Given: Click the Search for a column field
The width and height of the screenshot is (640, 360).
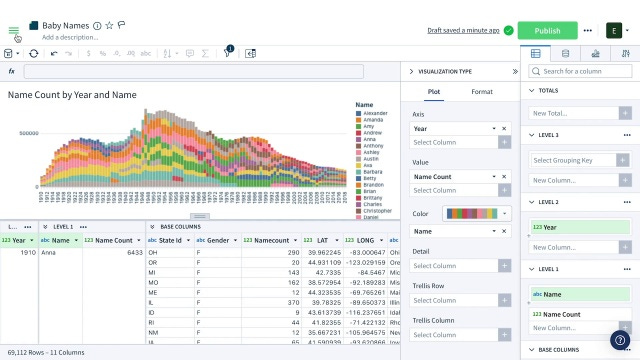Looking at the screenshot, I should click(x=580, y=71).
